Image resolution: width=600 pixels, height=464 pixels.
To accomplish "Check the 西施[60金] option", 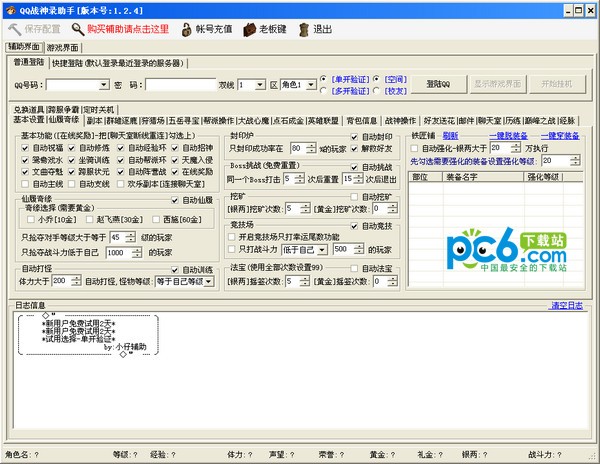I will (x=156, y=220).
